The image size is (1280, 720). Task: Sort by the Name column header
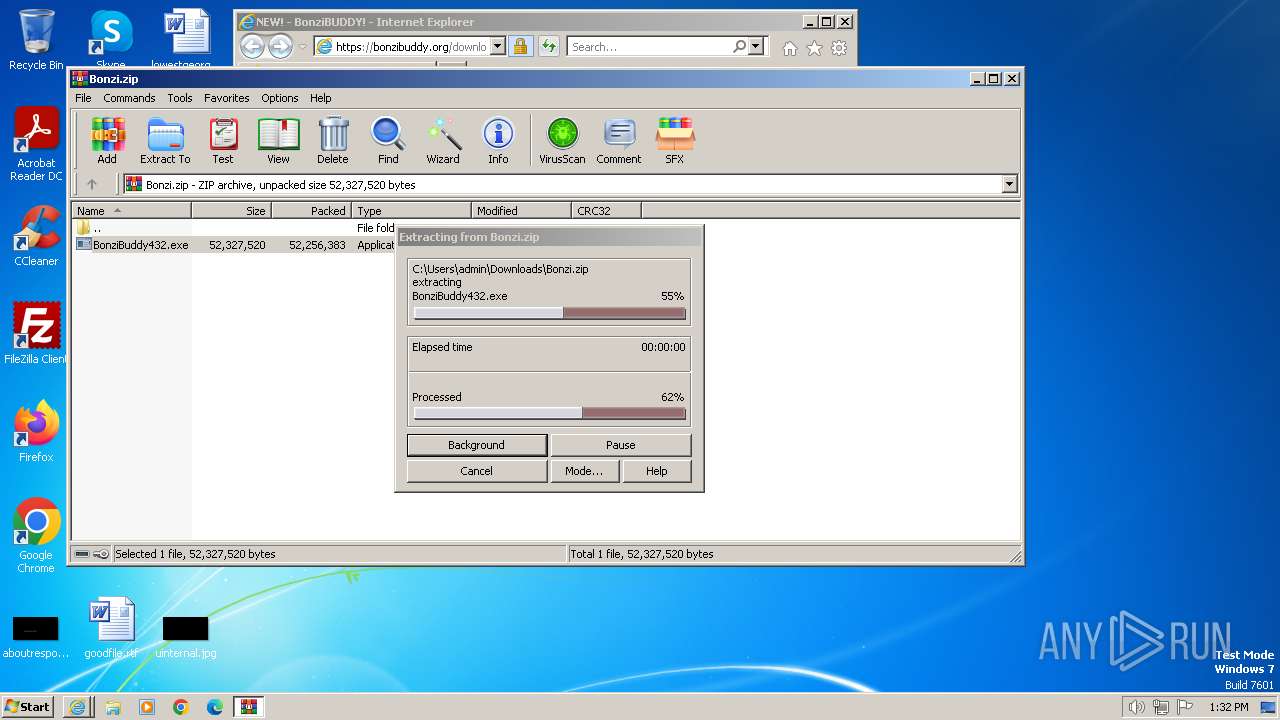click(x=131, y=211)
